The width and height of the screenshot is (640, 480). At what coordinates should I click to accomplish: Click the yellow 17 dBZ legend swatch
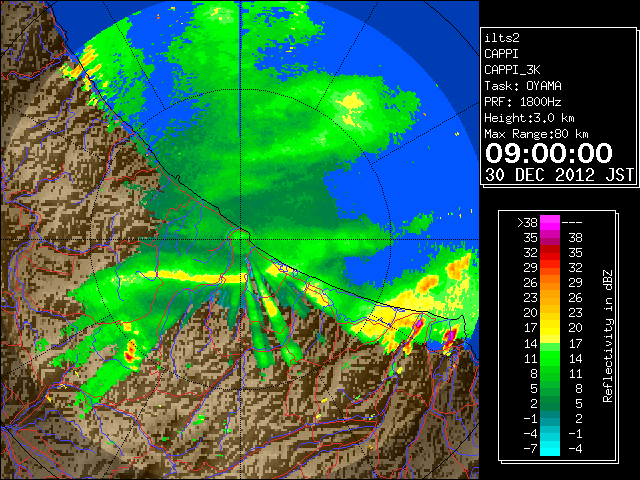click(x=550, y=328)
